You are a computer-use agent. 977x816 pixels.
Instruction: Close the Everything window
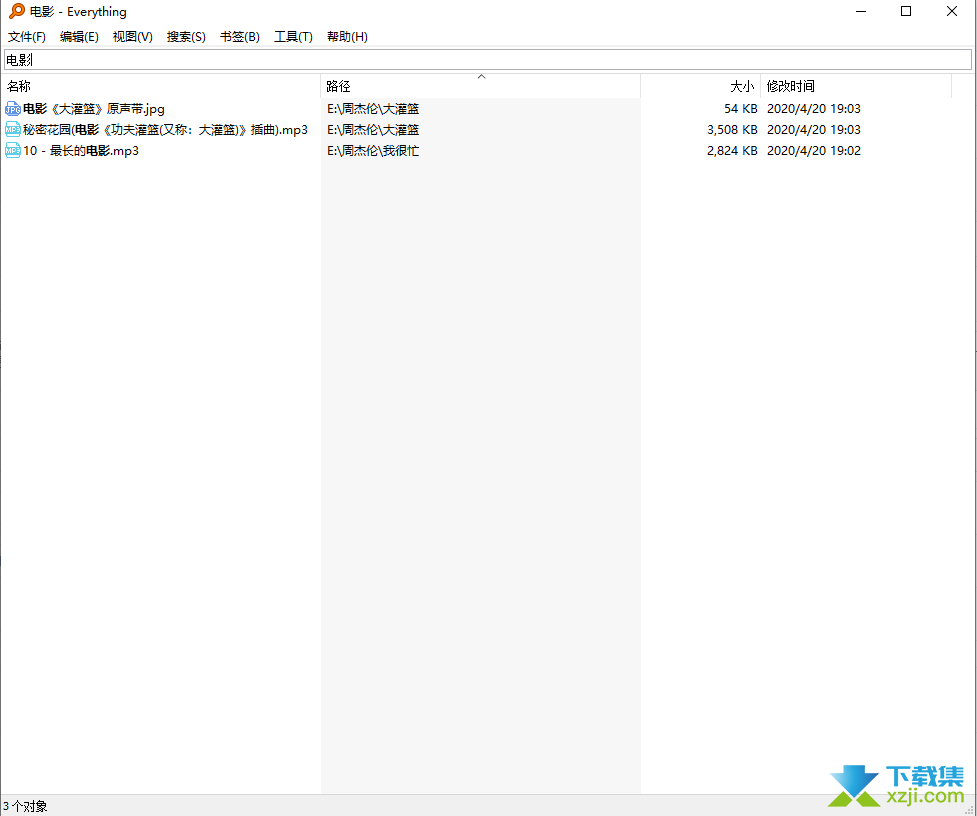point(952,11)
